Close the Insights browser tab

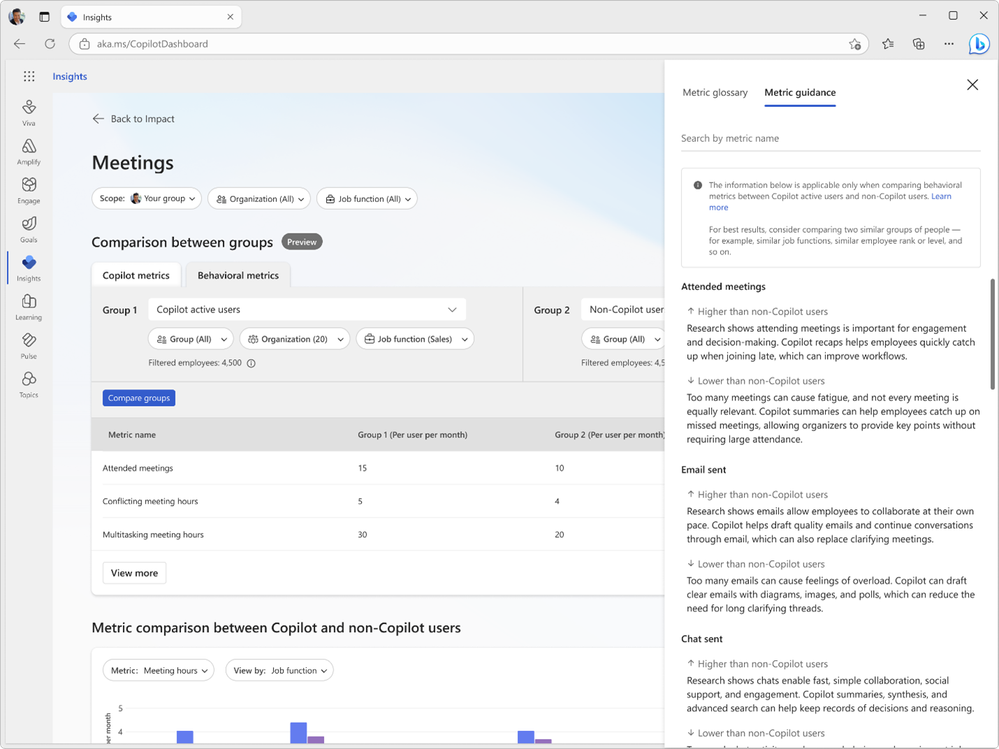pyautogui.click(x=230, y=17)
